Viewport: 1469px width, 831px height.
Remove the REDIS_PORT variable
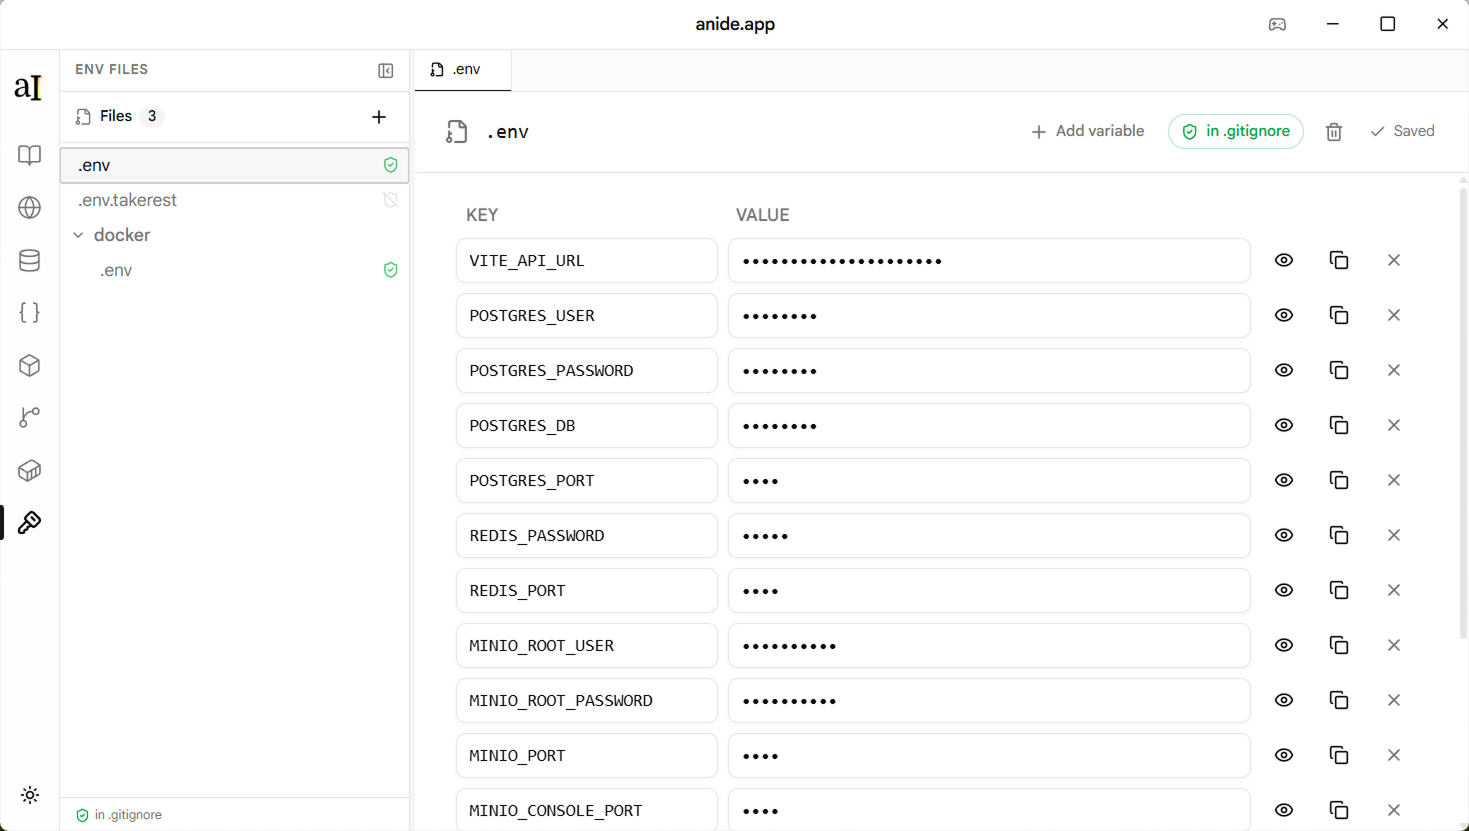coord(1394,590)
